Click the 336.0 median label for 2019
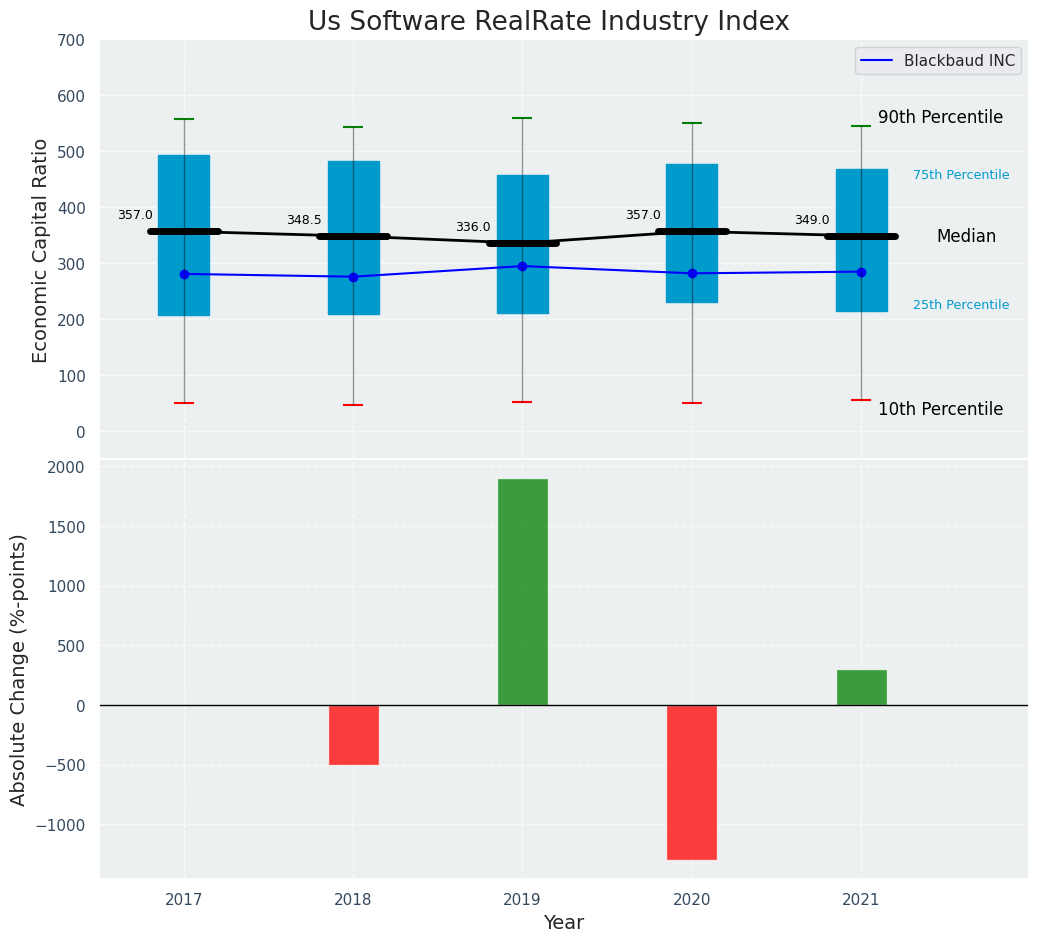 pos(473,227)
